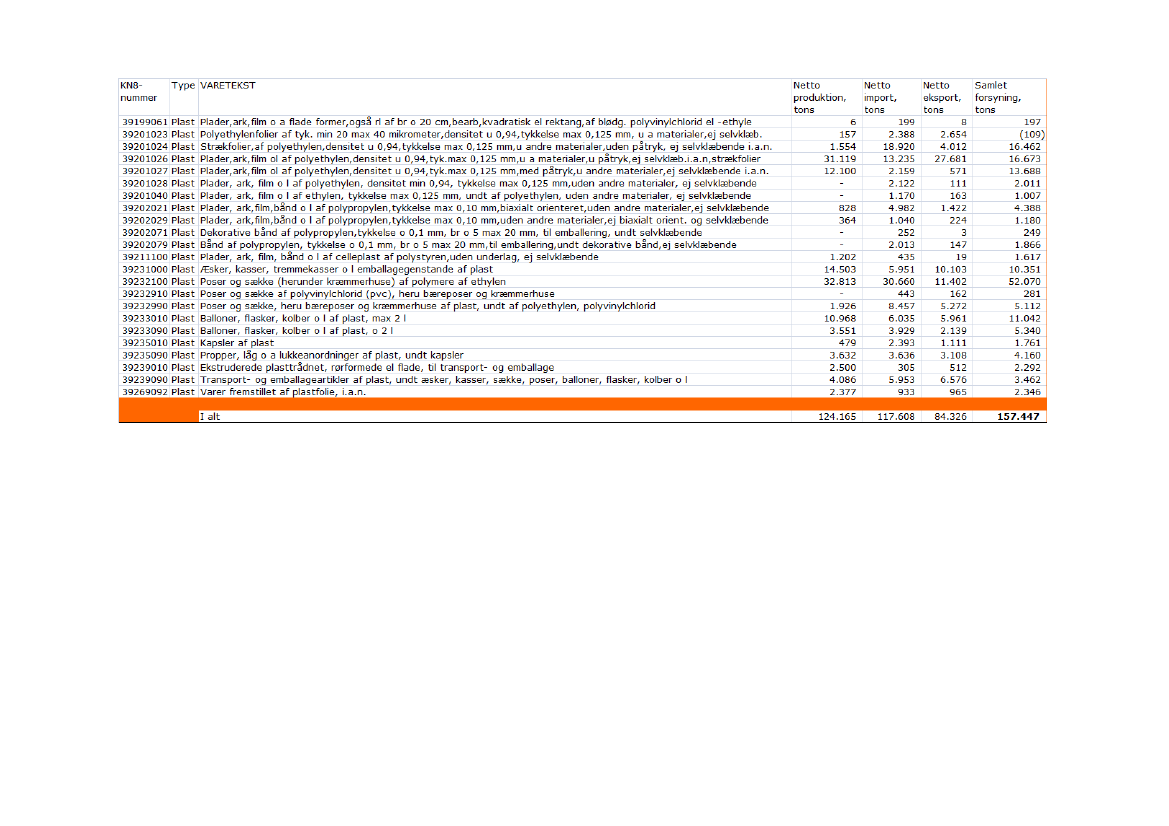Click KN8 code 39201026
This screenshot has height=826, width=1169.
(145, 159)
